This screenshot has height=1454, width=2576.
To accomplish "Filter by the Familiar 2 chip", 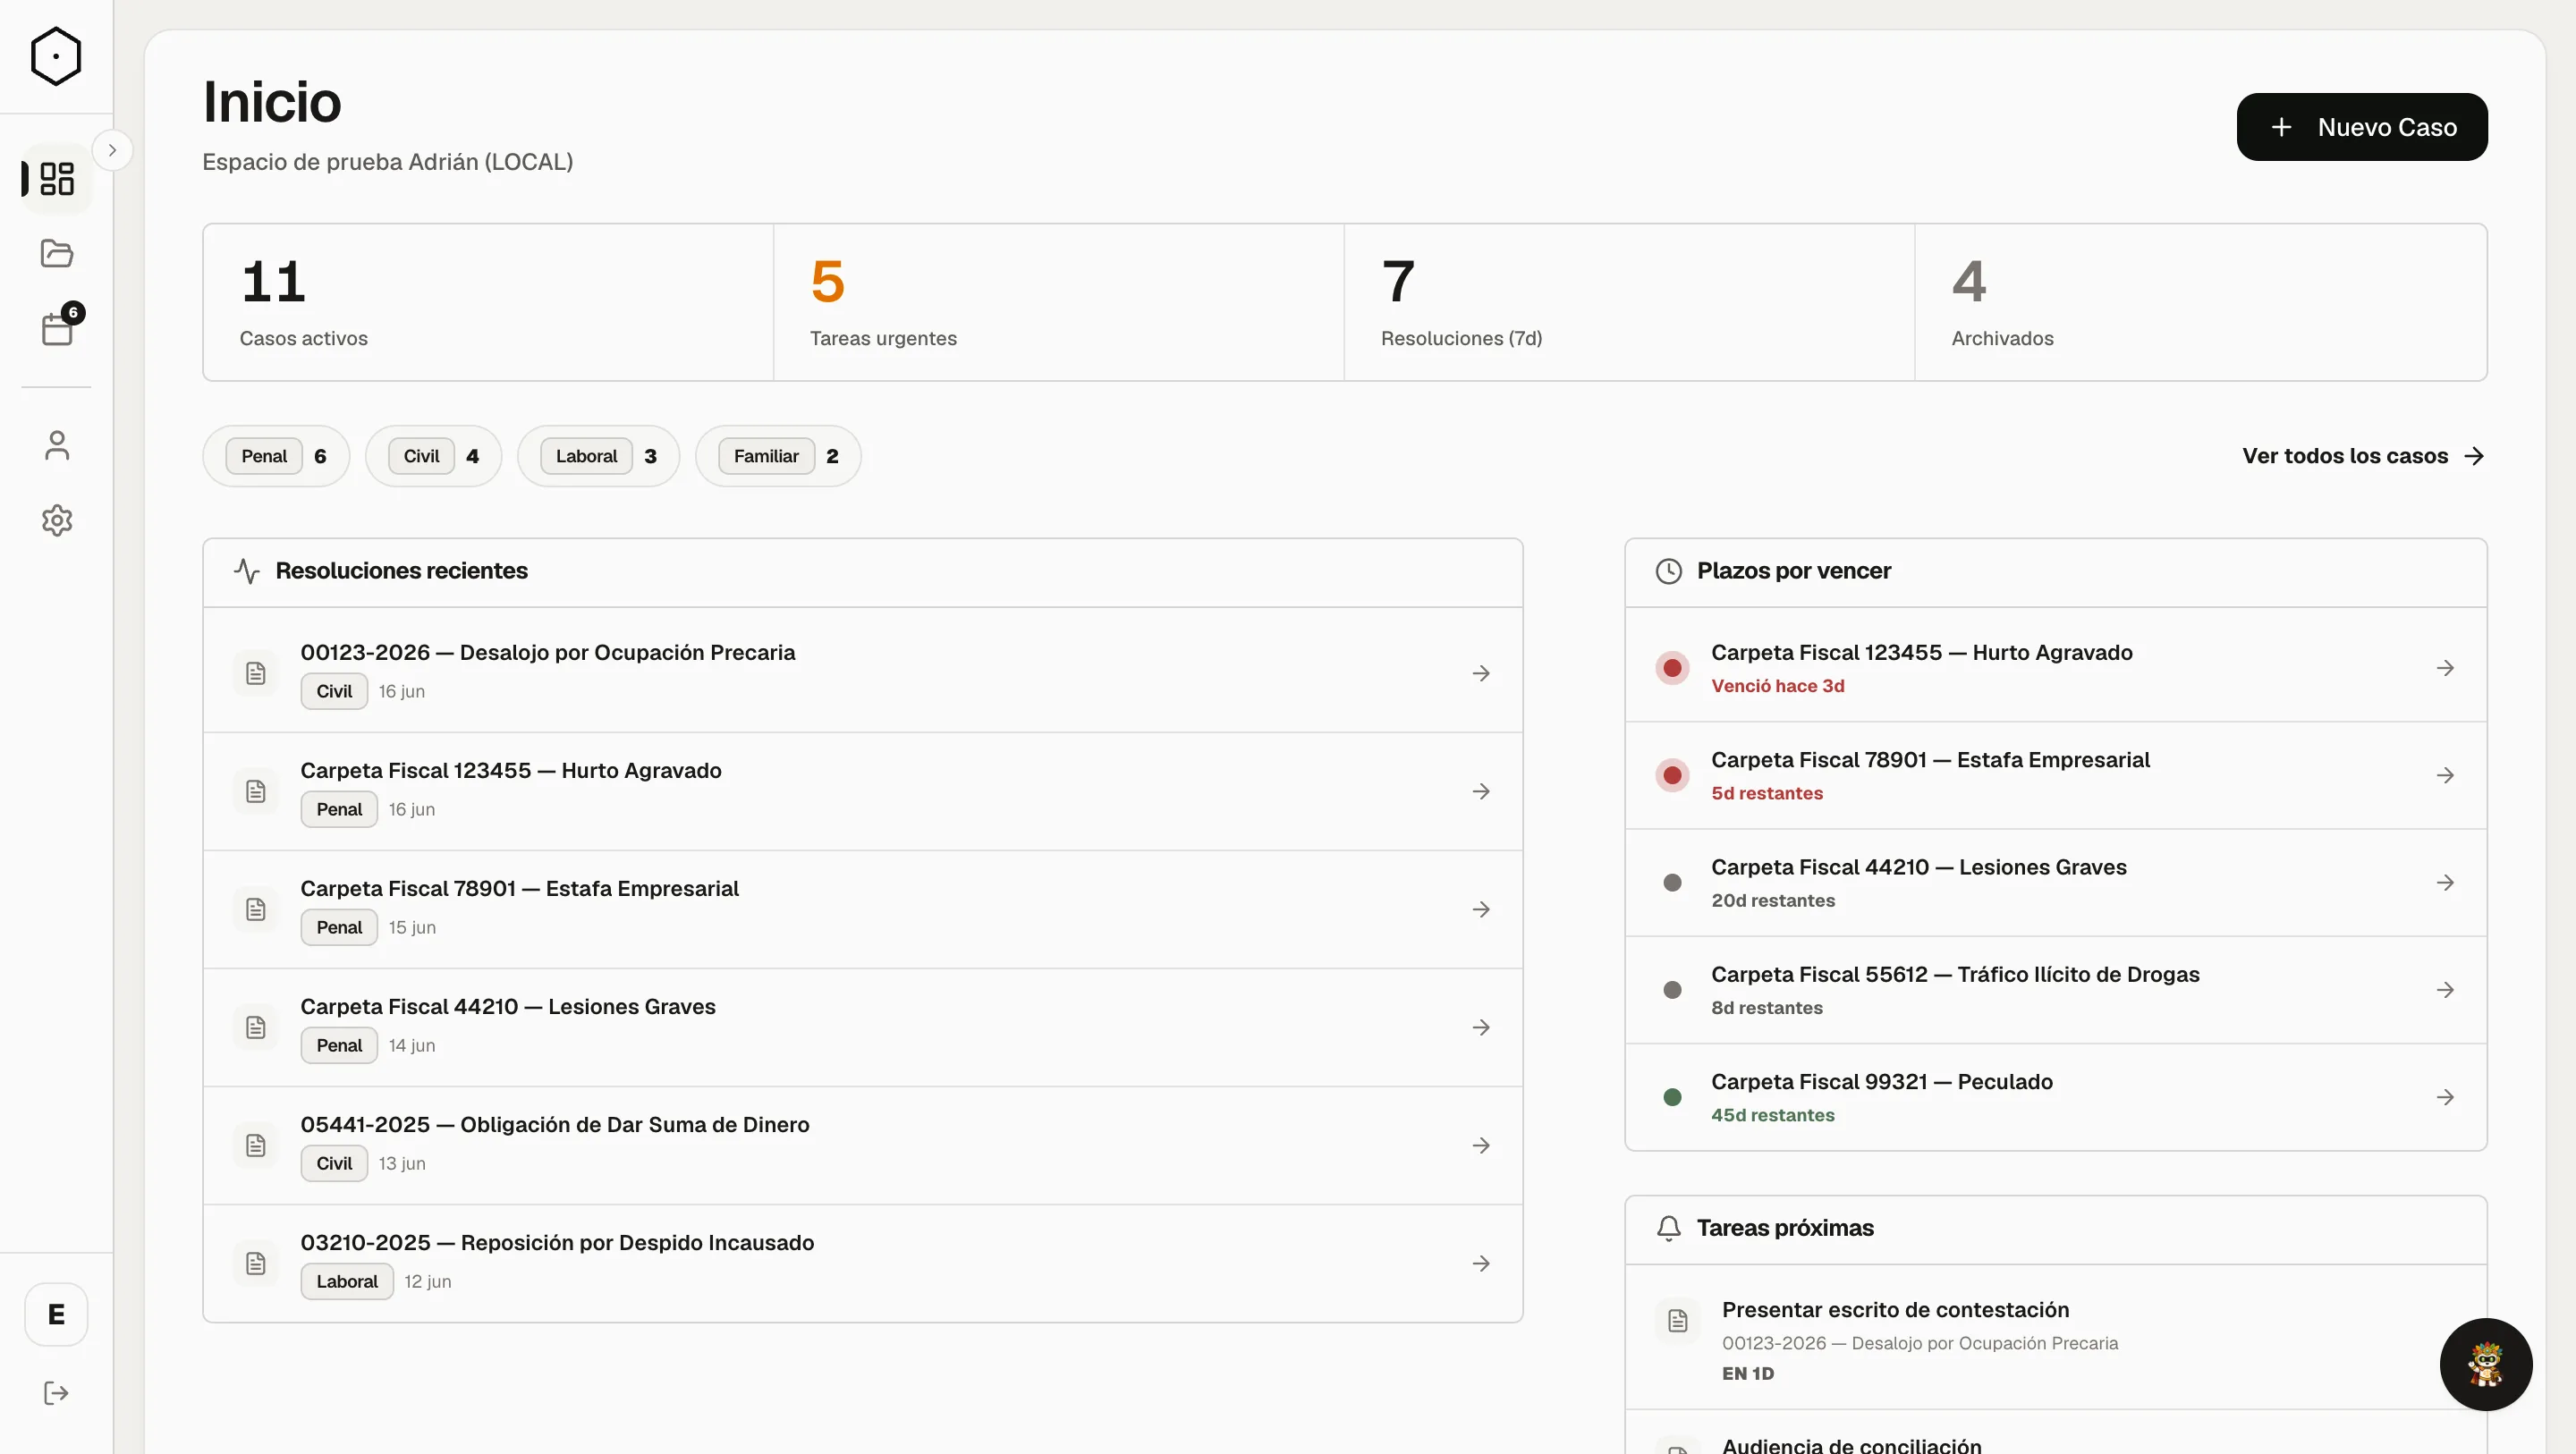I will point(778,456).
